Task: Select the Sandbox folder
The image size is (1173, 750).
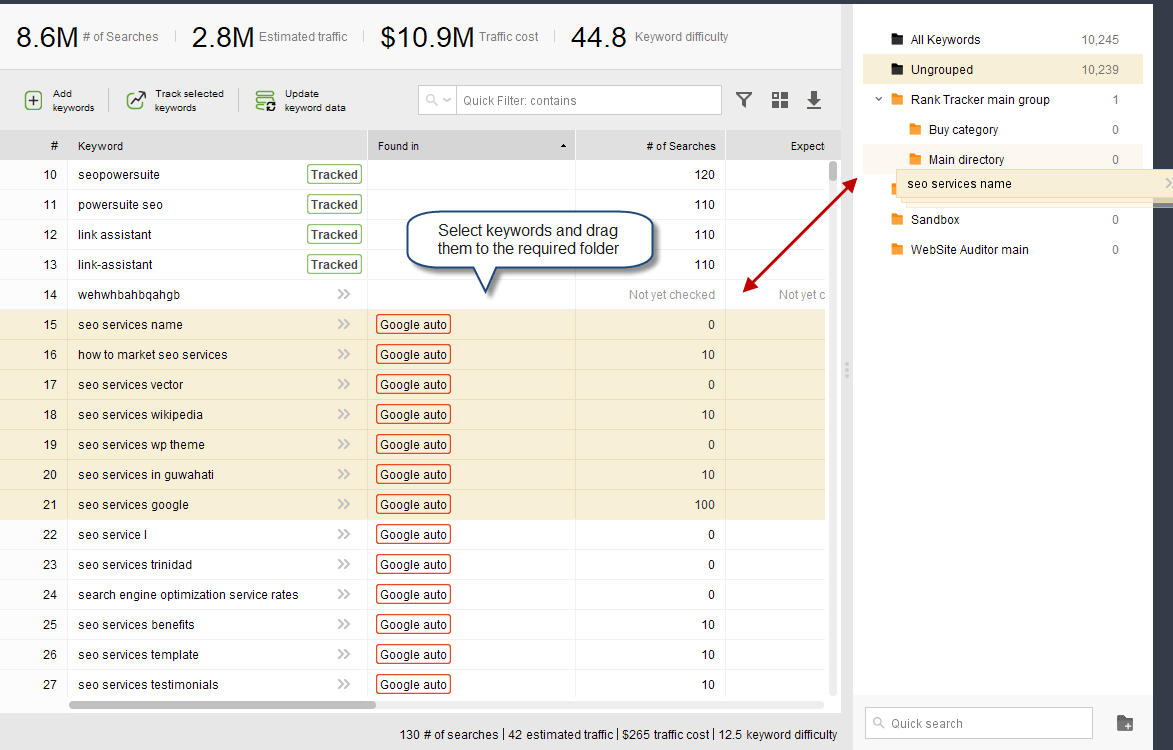Action: pyautogui.click(x=934, y=220)
